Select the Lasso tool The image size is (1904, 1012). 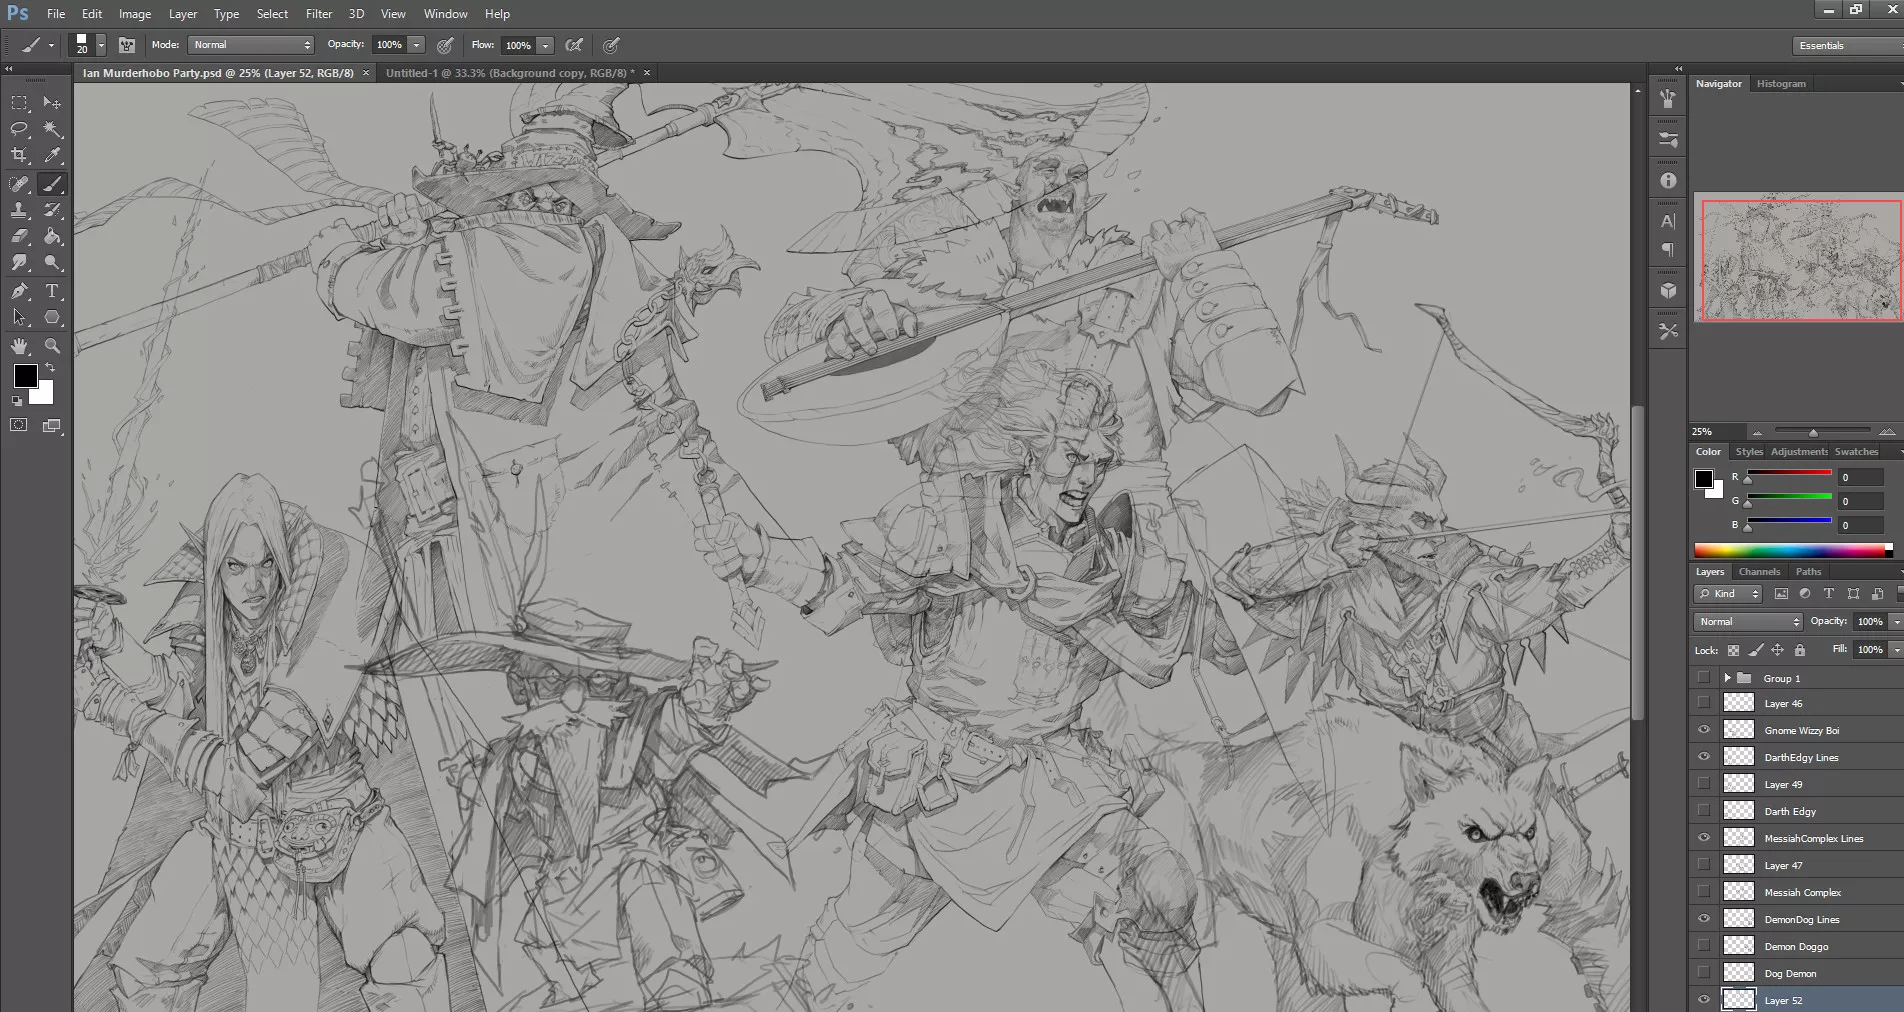point(19,129)
